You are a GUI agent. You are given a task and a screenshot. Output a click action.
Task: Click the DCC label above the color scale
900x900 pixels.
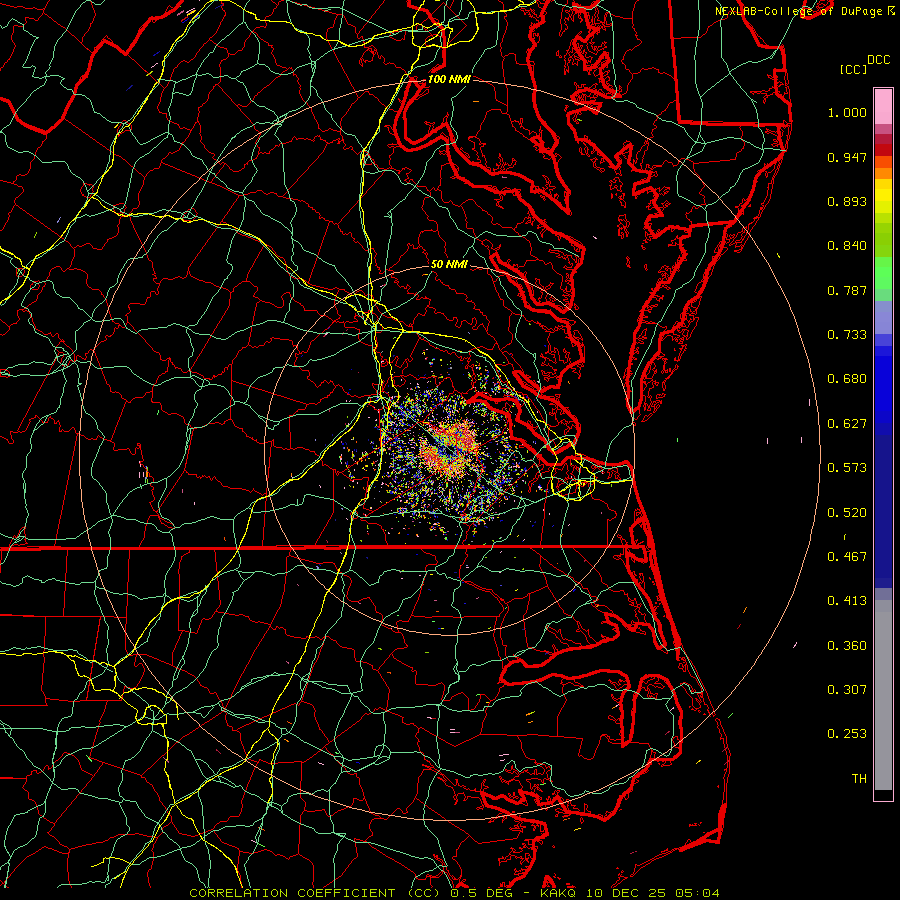point(878,60)
